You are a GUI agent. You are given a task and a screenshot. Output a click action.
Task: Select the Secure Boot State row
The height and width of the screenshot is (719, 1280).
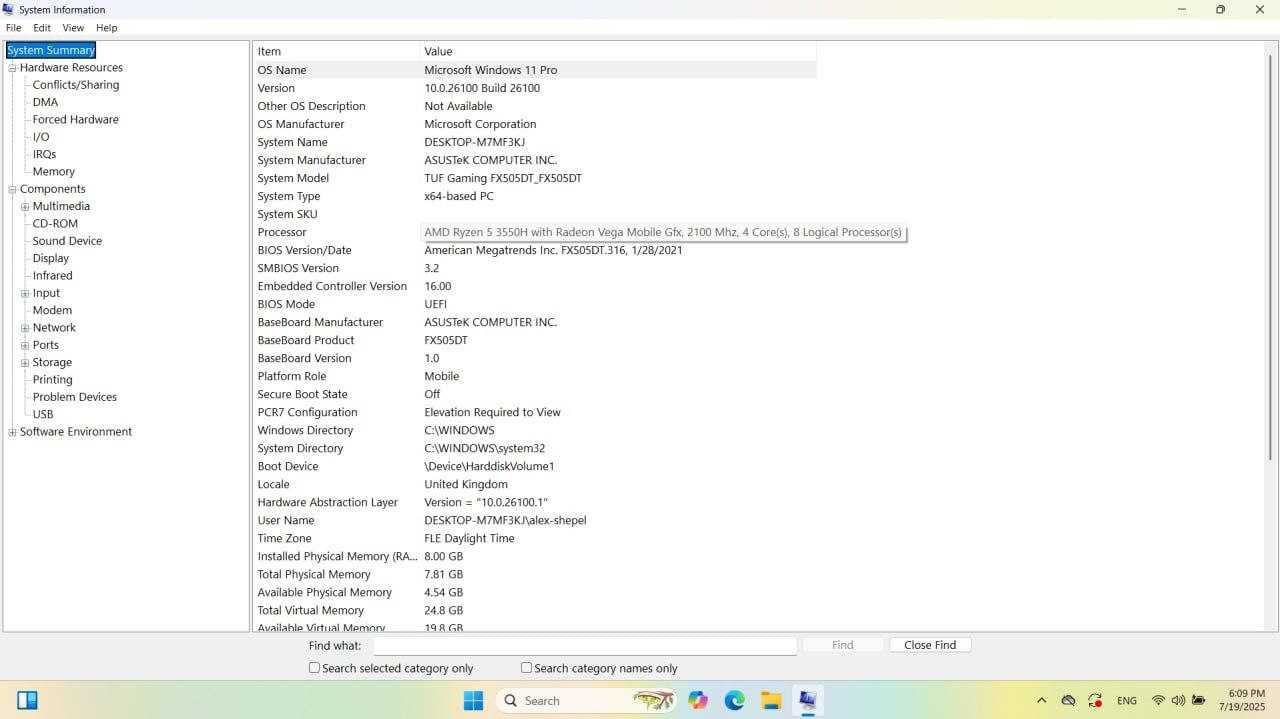point(535,394)
